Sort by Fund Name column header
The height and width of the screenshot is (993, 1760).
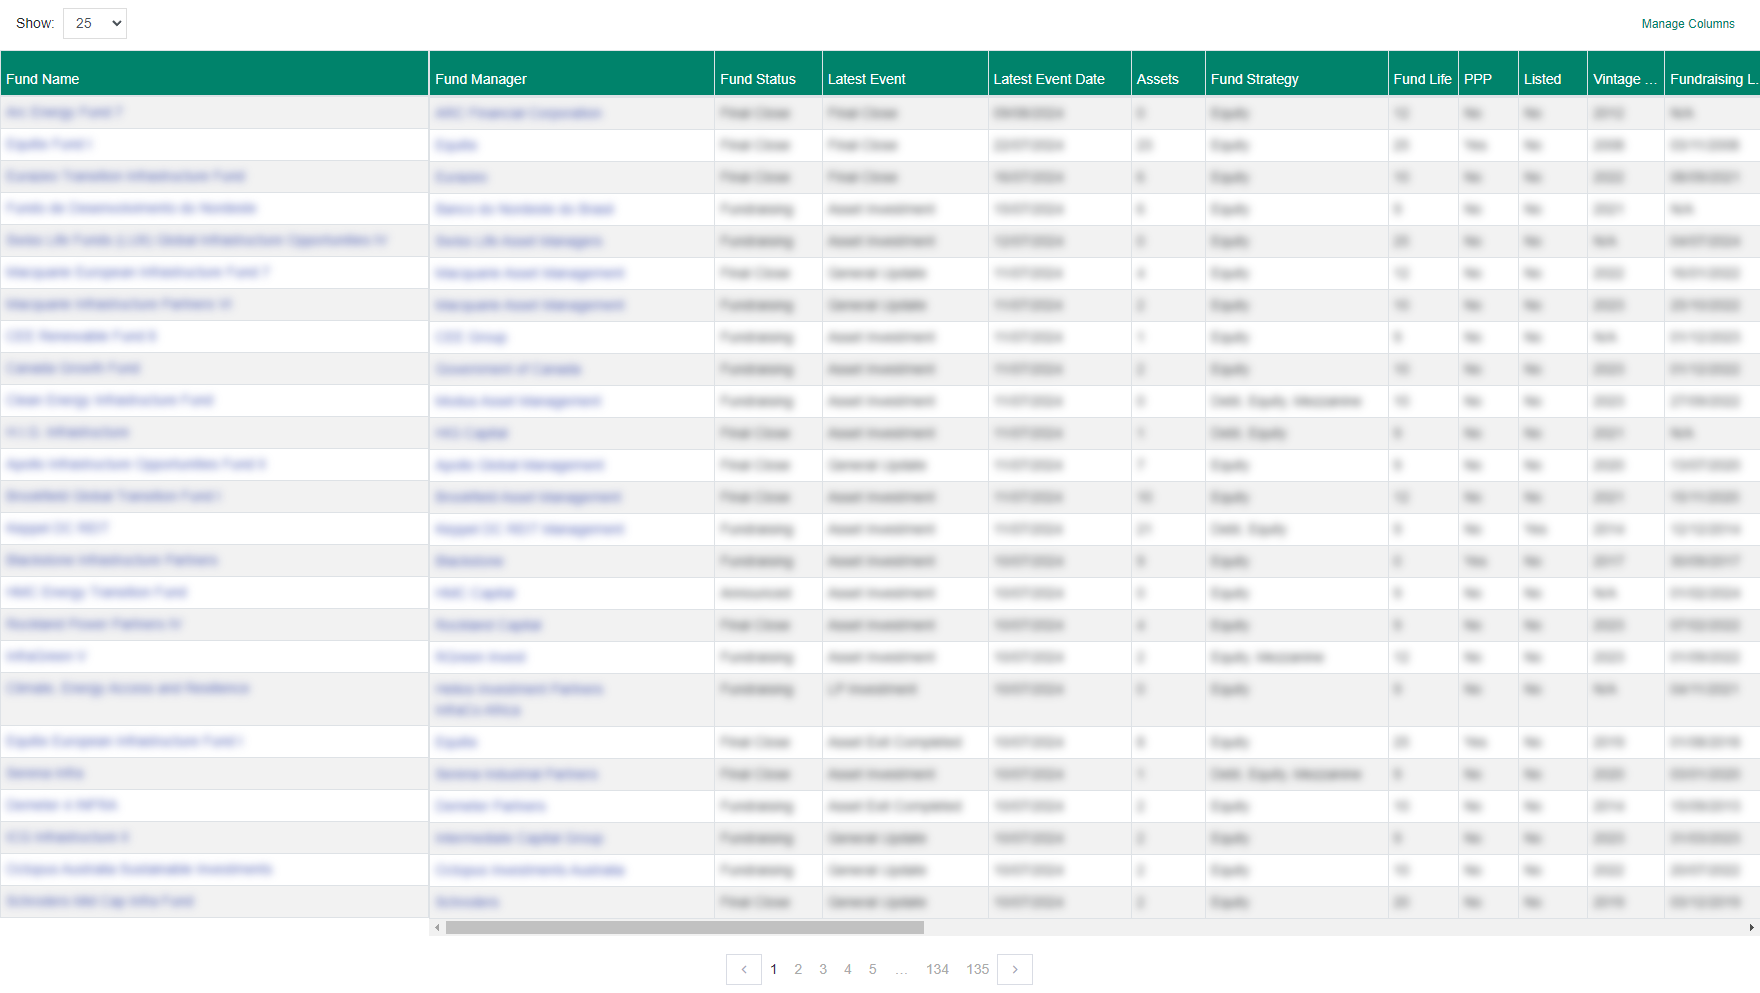tap(43, 79)
